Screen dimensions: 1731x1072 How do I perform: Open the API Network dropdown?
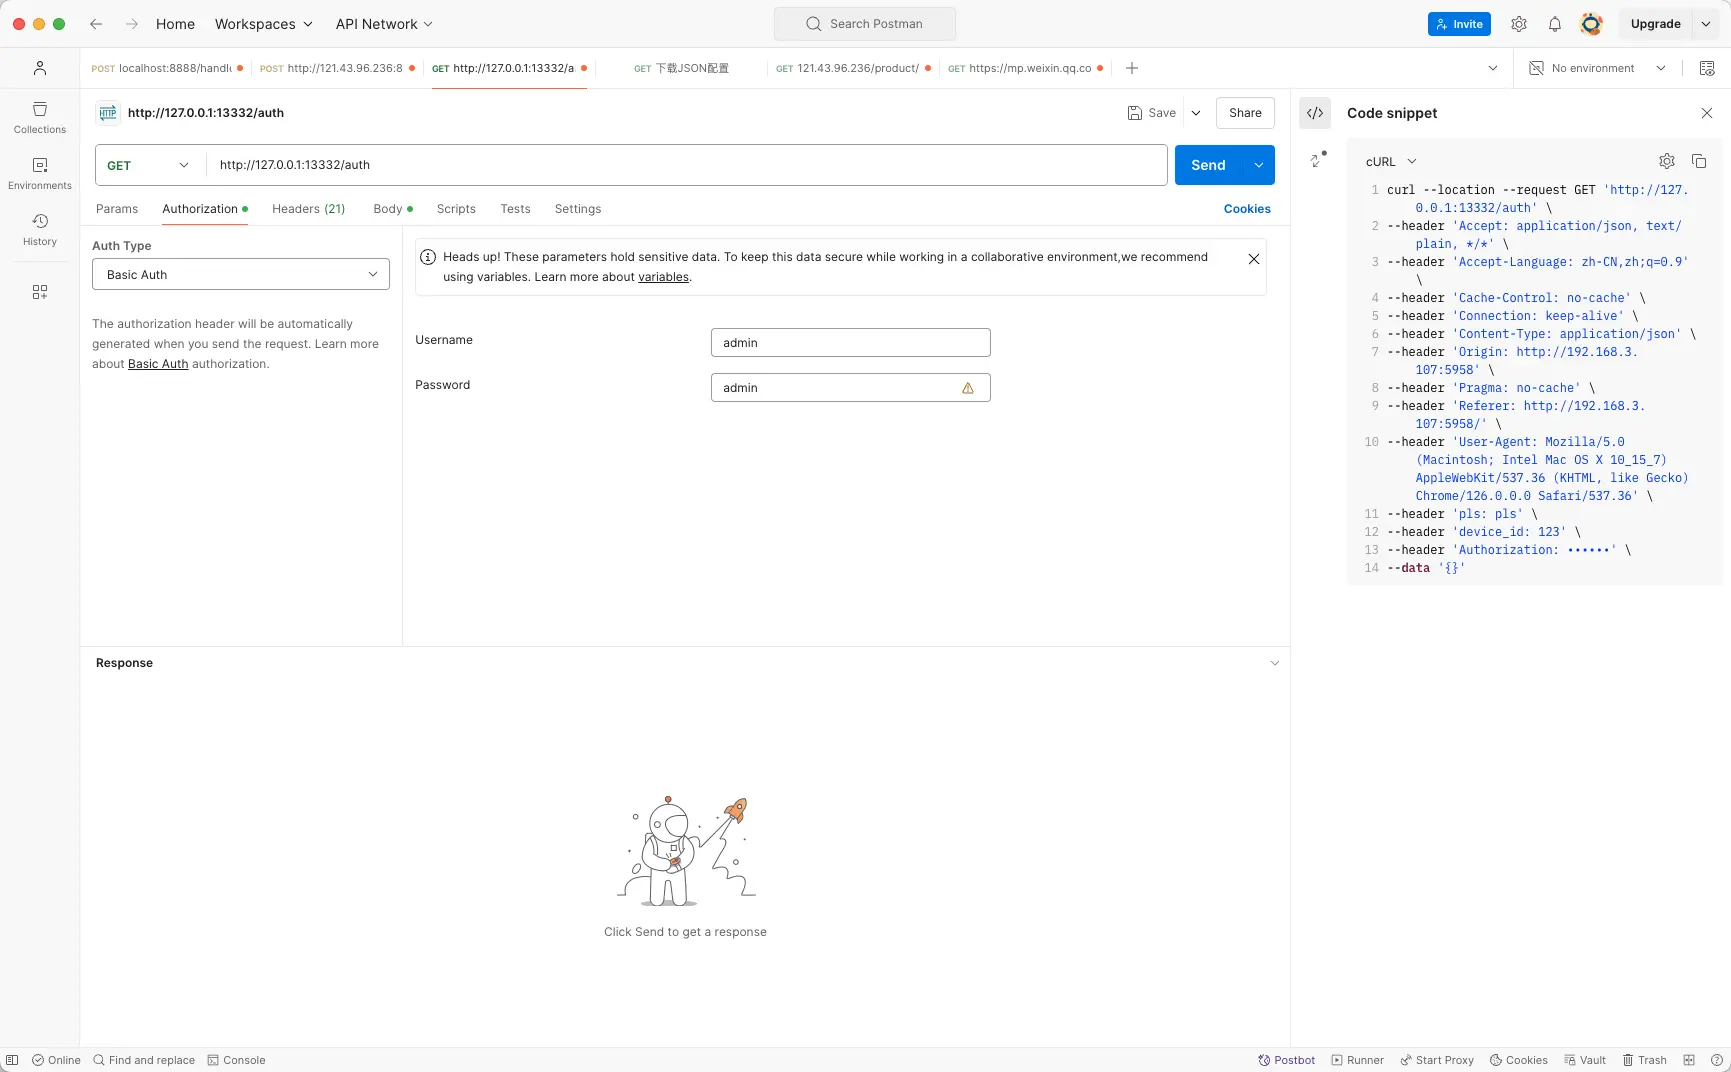click(384, 24)
